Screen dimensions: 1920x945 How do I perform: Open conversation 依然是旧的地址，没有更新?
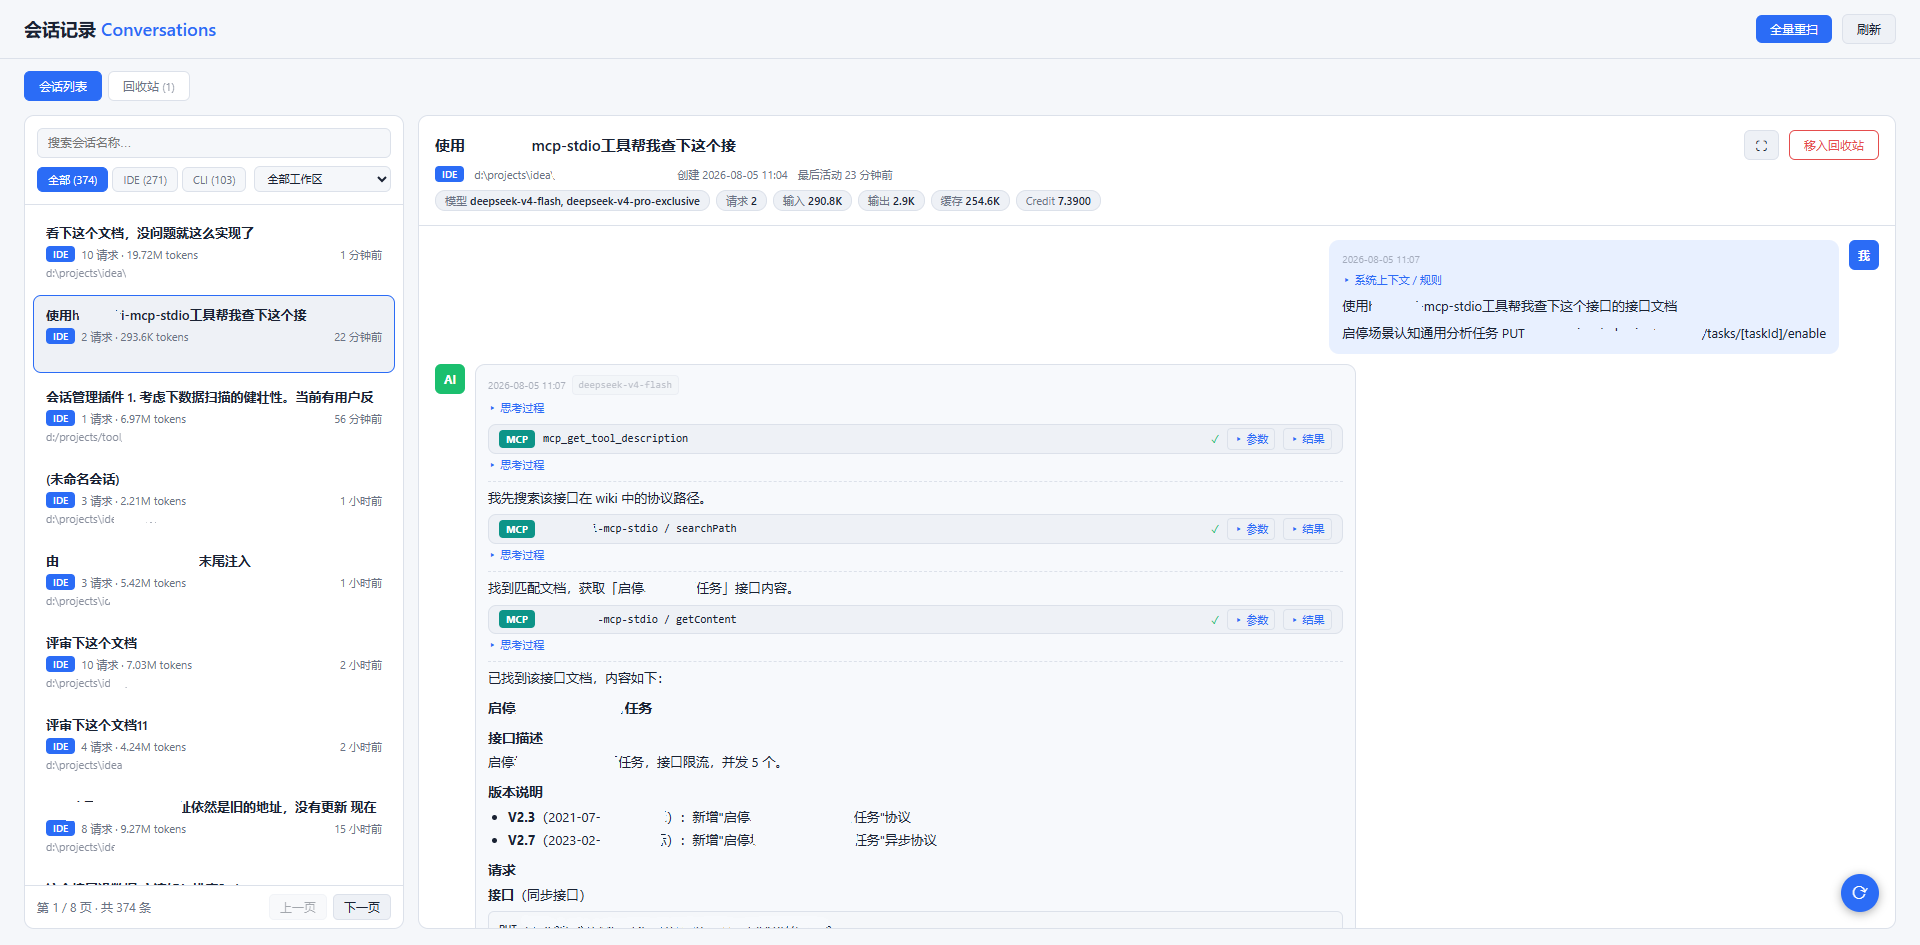(x=214, y=826)
